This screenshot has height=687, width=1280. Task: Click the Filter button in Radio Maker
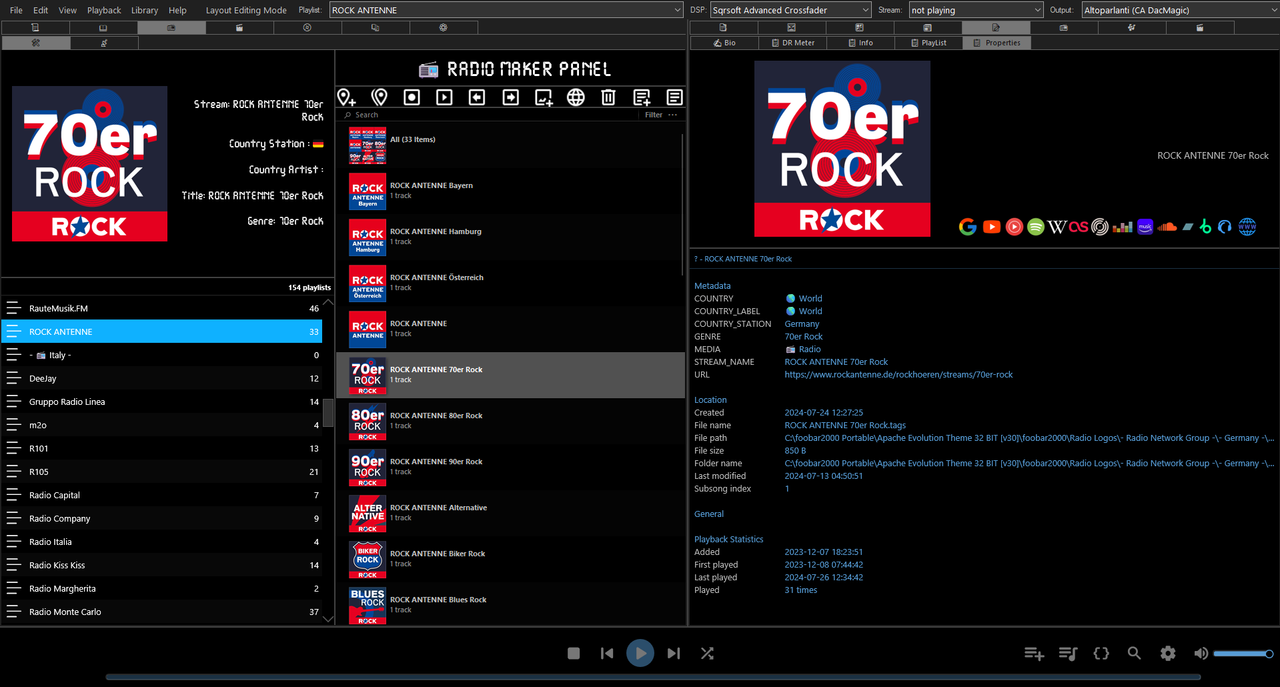(x=653, y=115)
